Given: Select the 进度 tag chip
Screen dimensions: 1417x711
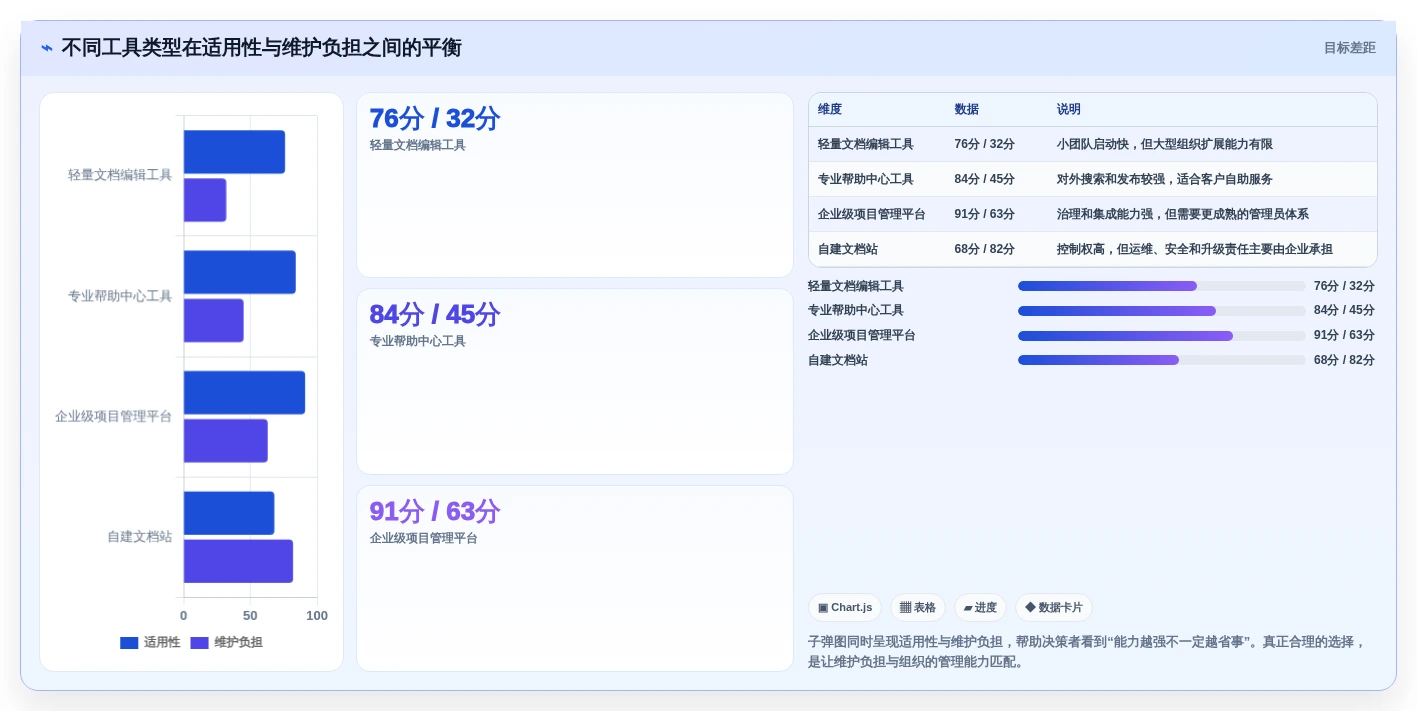Looking at the screenshot, I should (x=980, y=607).
